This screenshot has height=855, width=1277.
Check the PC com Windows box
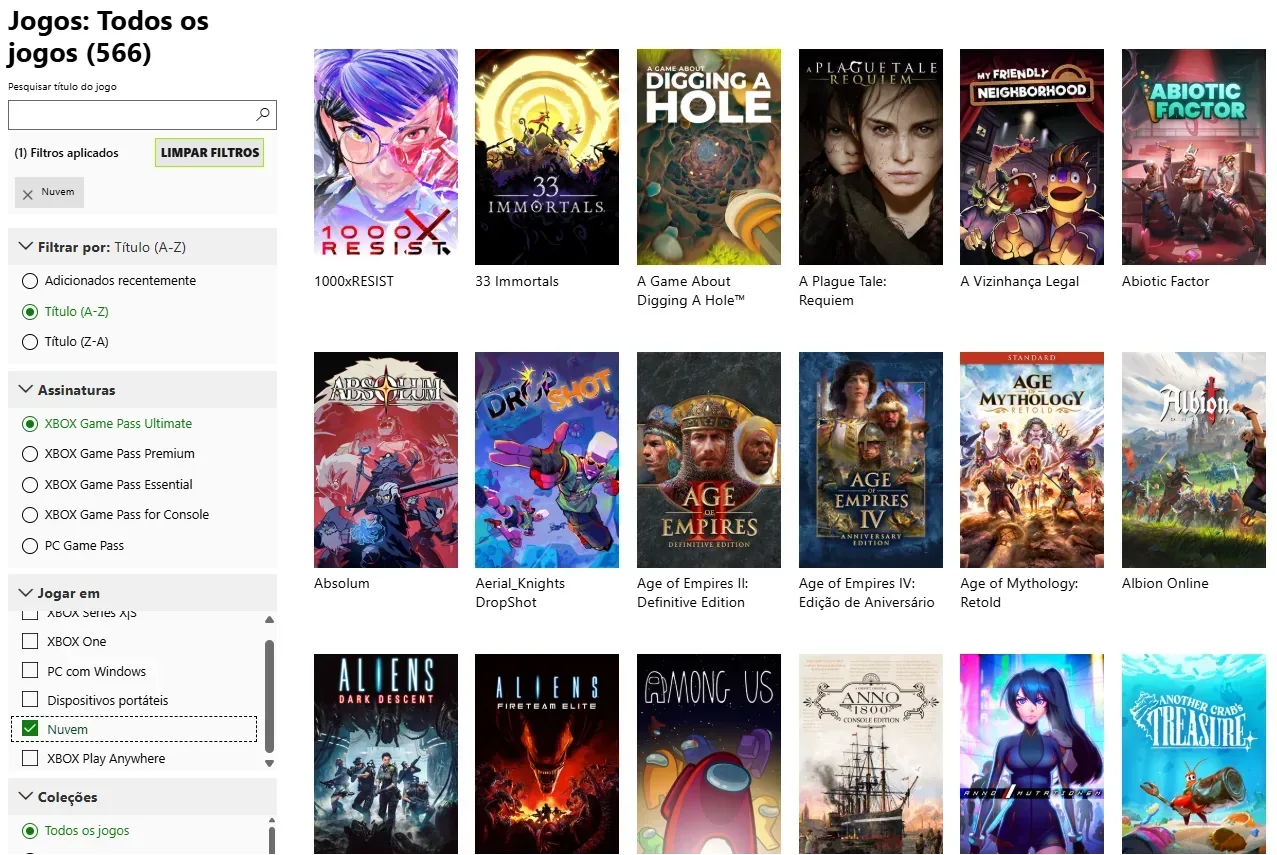click(x=30, y=671)
